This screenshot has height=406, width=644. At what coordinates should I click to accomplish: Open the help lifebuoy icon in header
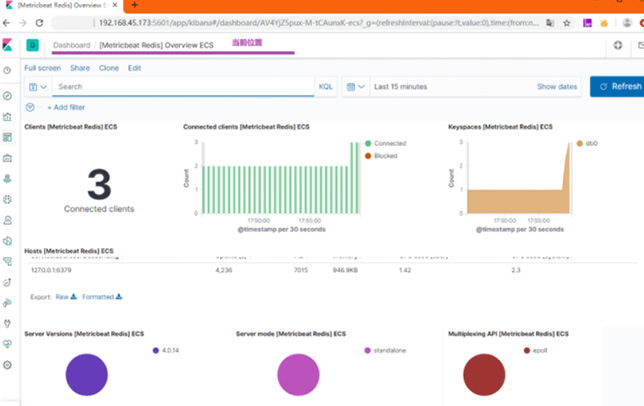tap(618, 45)
